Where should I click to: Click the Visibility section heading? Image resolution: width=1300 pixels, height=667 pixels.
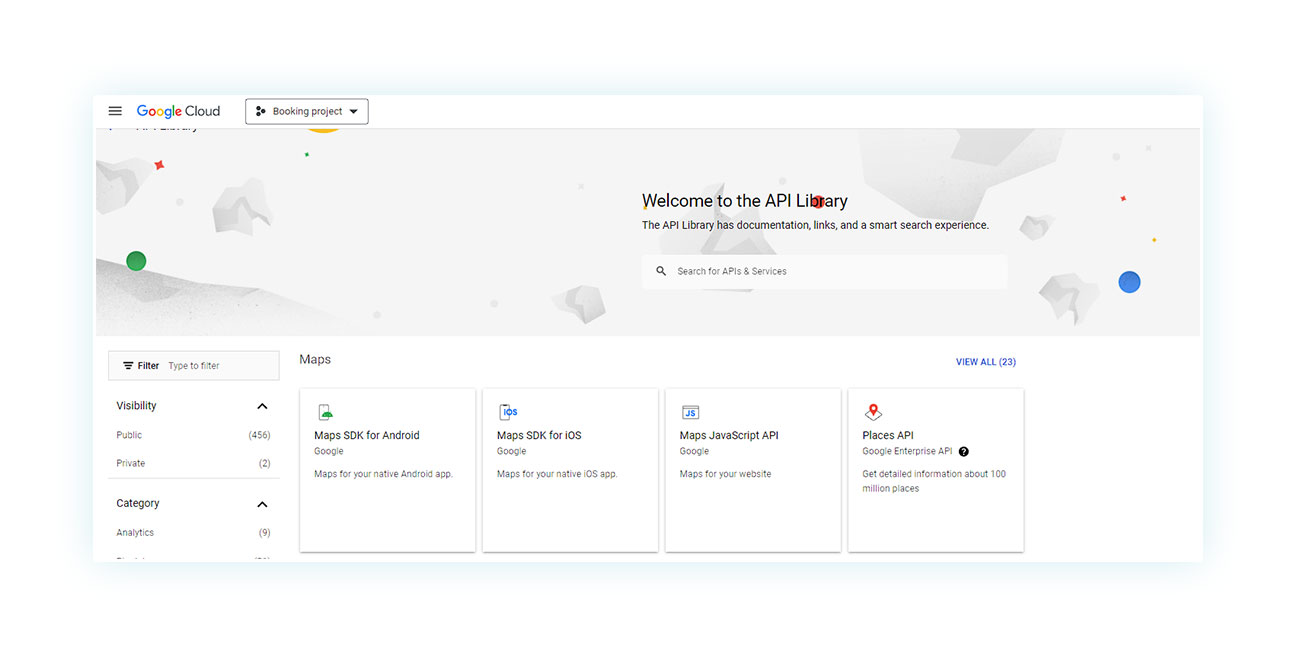tap(137, 406)
